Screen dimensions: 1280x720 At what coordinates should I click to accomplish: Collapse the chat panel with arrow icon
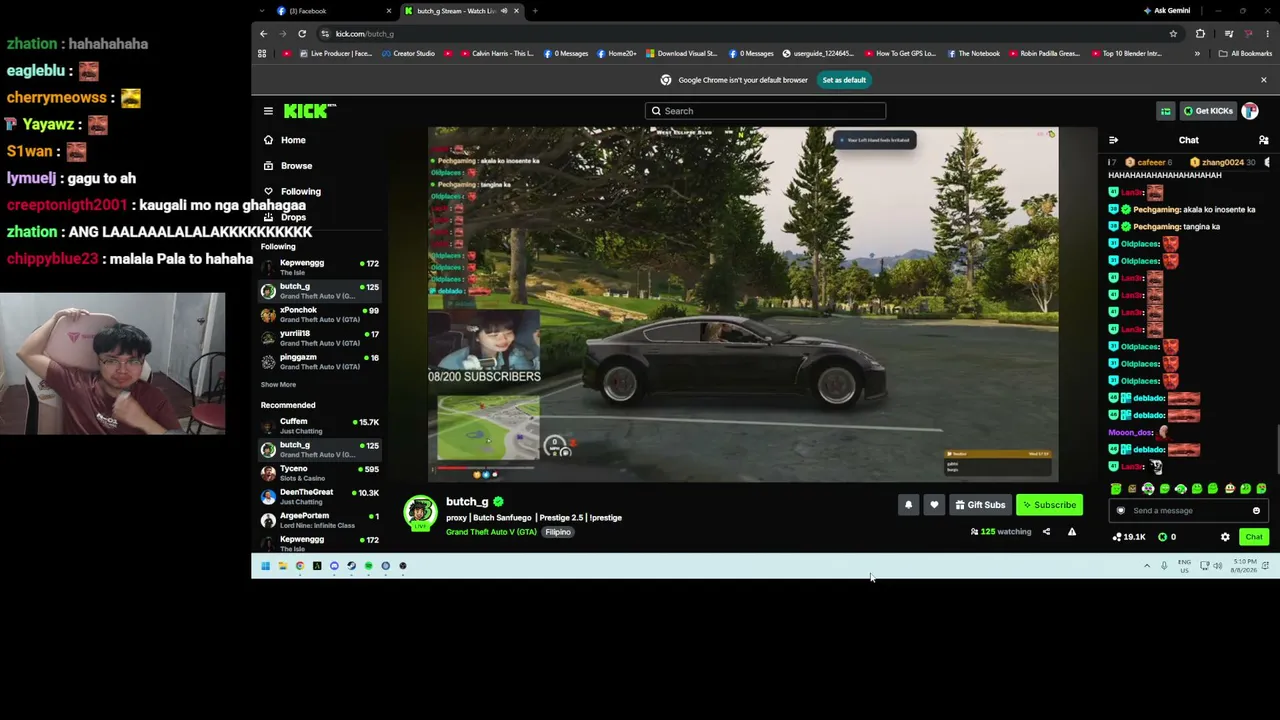pyautogui.click(x=1113, y=140)
